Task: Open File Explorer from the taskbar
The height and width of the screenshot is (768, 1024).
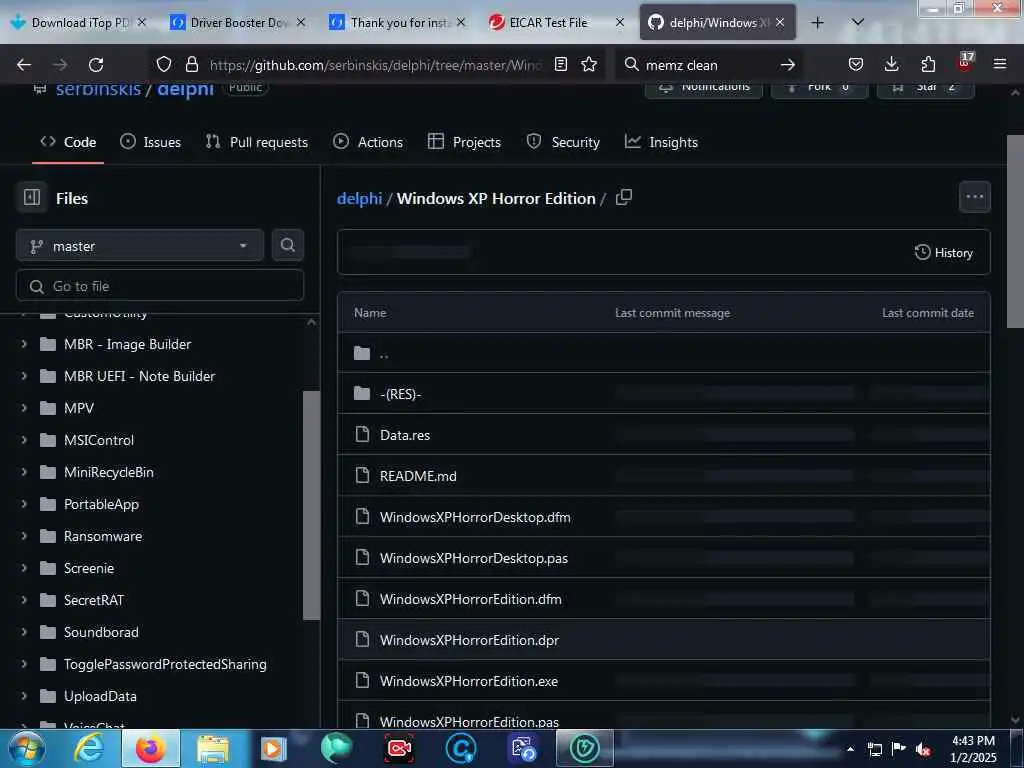Action: click(x=213, y=748)
